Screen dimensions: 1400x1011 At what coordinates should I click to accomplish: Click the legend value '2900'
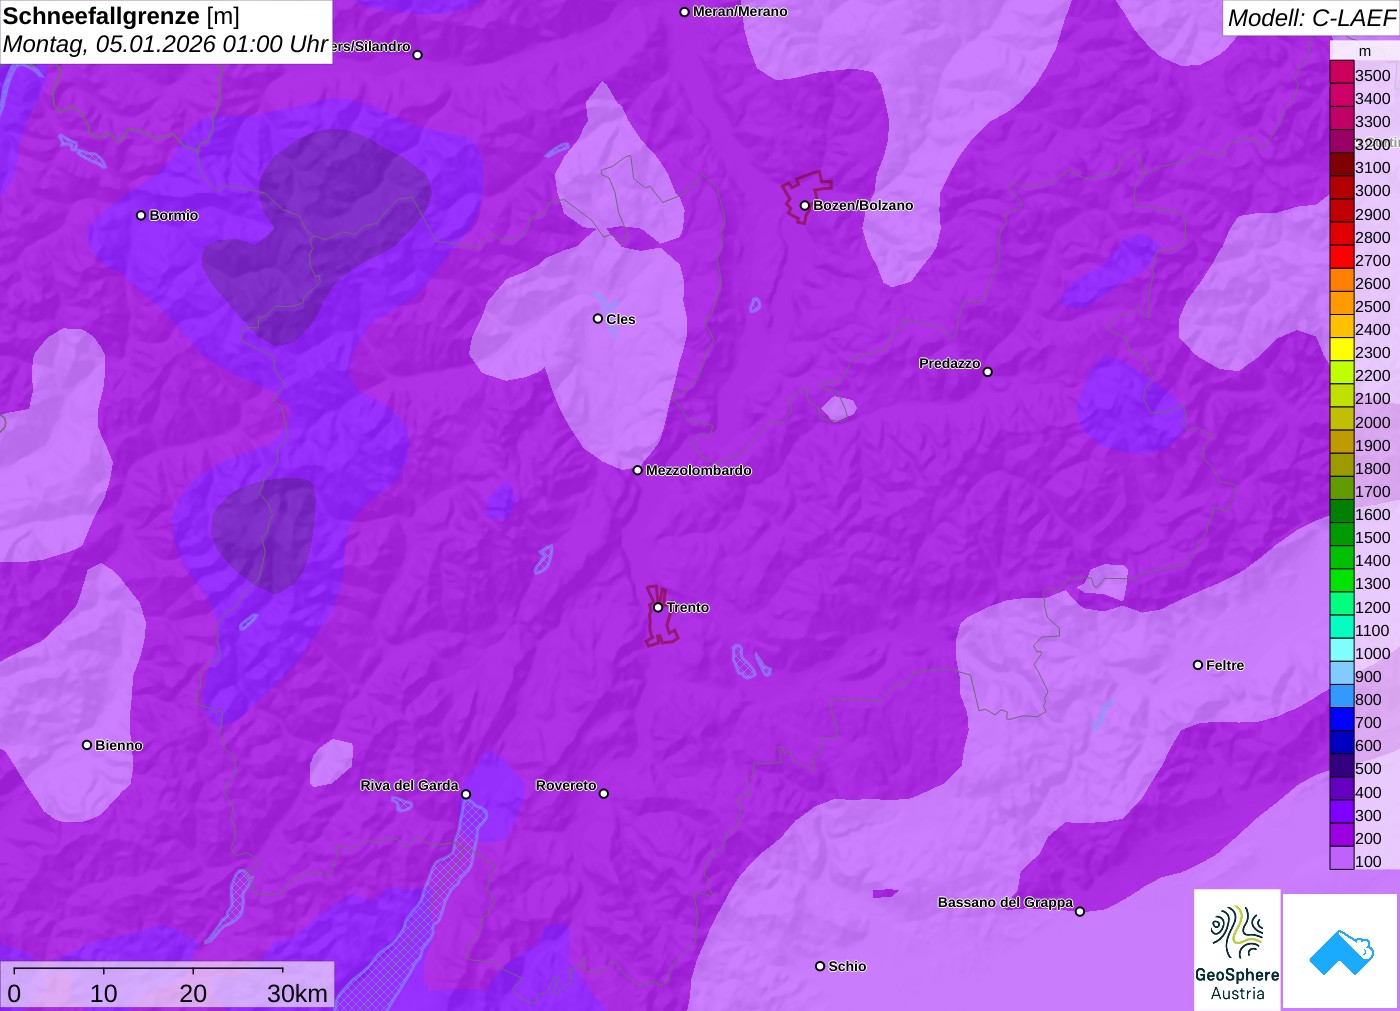pyautogui.click(x=1373, y=214)
